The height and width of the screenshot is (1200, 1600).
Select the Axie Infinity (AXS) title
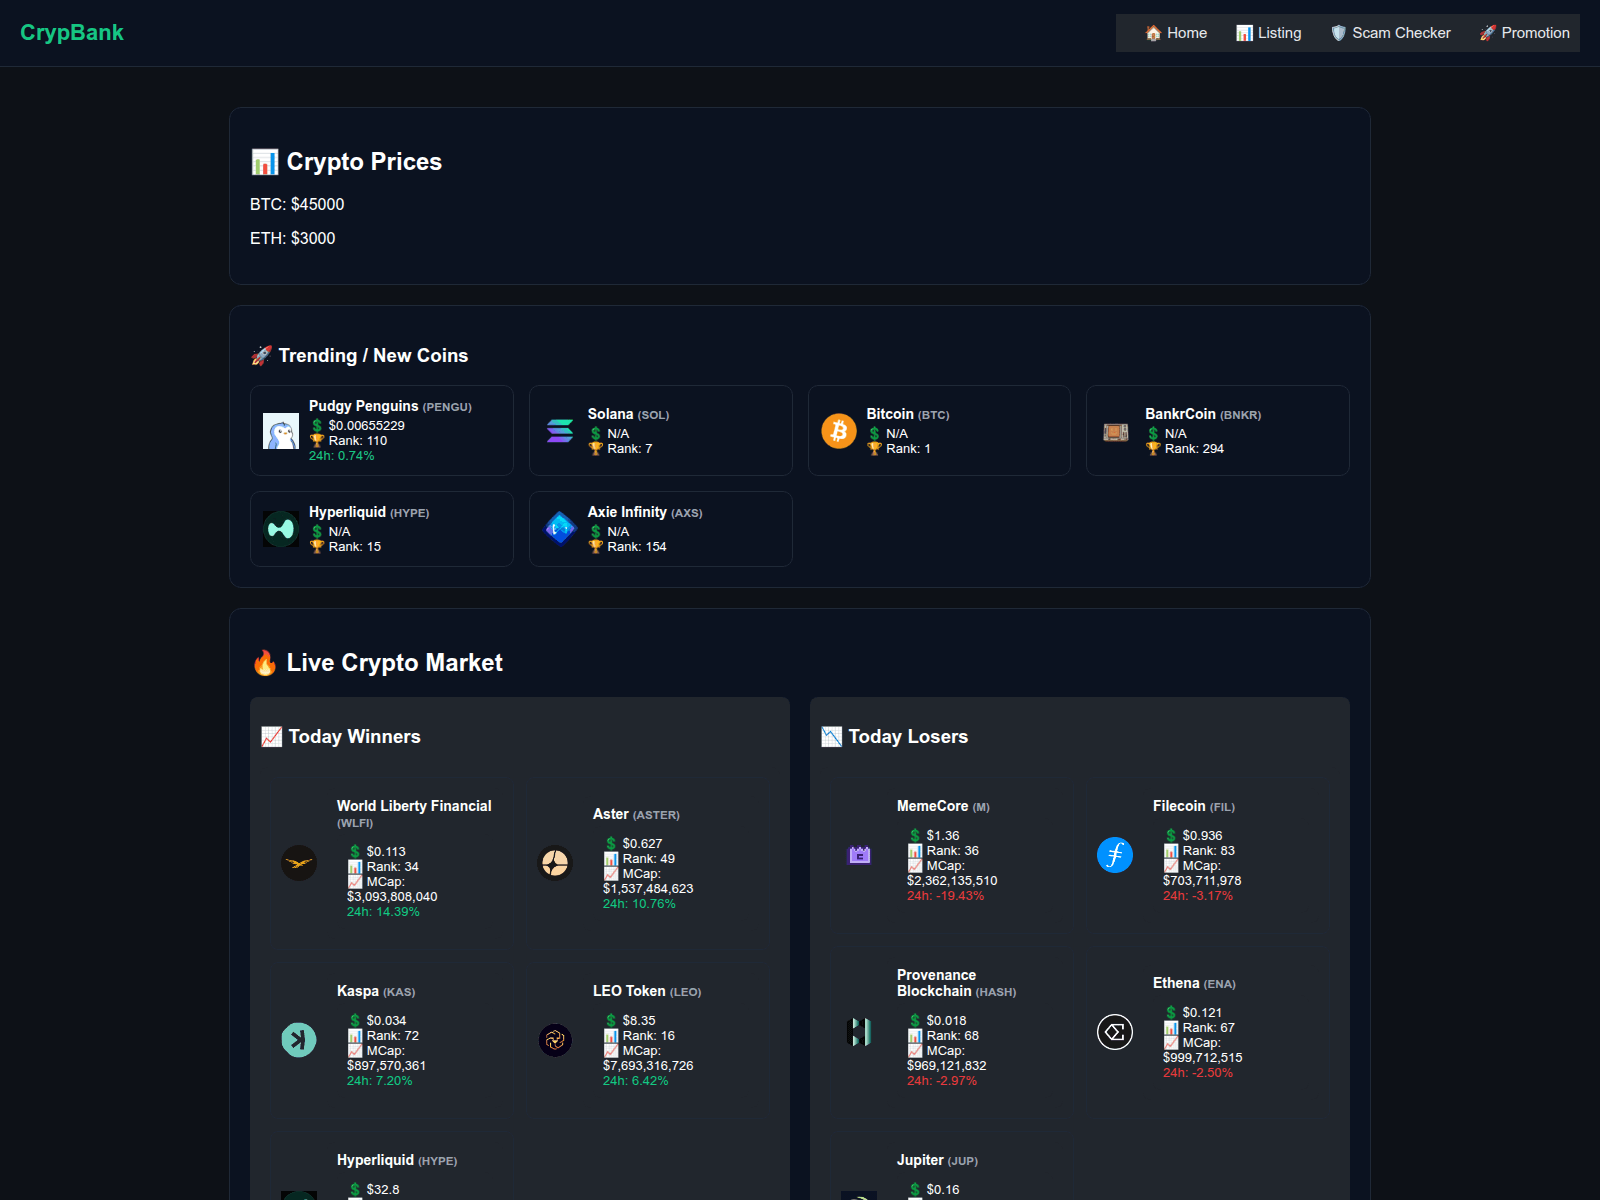[645, 512]
